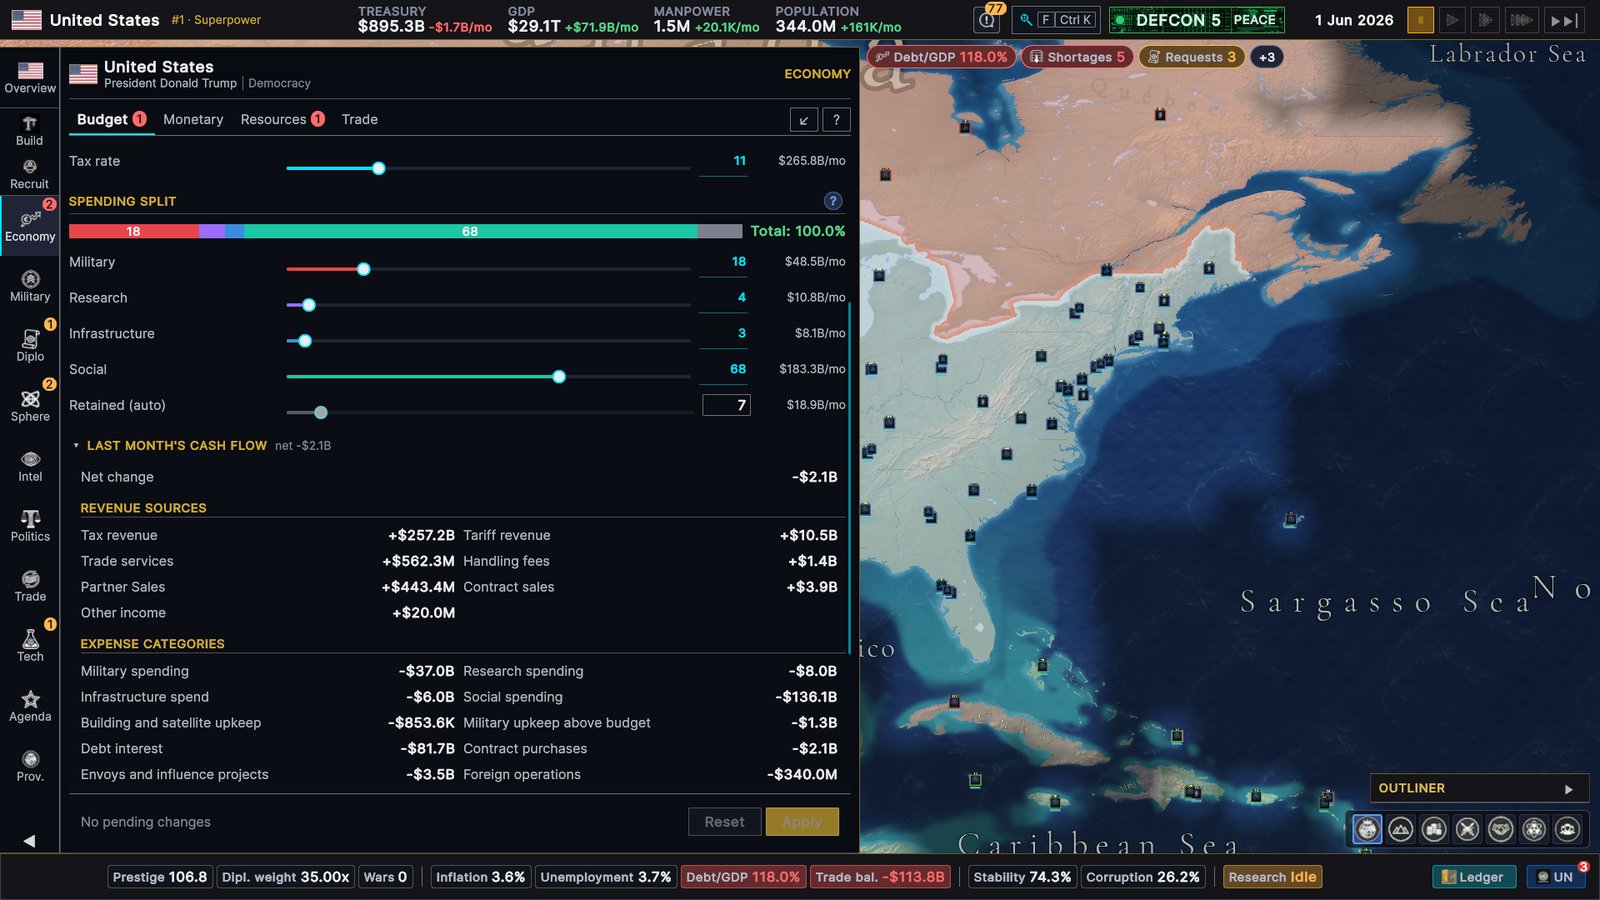Viewport: 1600px width, 900px height.
Task: Click the Research Idle status indicator
Action: pyautogui.click(x=1272, y=877)
